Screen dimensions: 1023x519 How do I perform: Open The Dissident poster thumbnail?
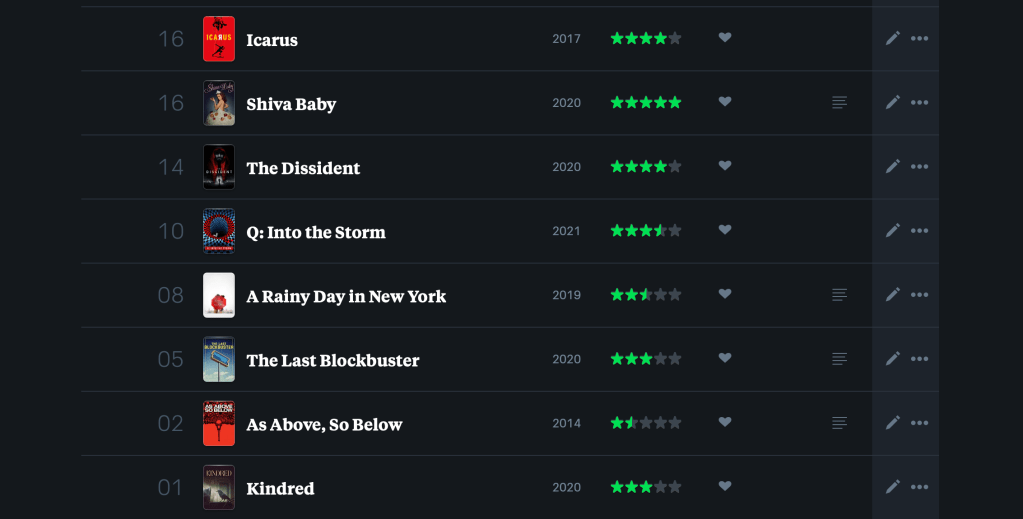(x=219, y=167)
